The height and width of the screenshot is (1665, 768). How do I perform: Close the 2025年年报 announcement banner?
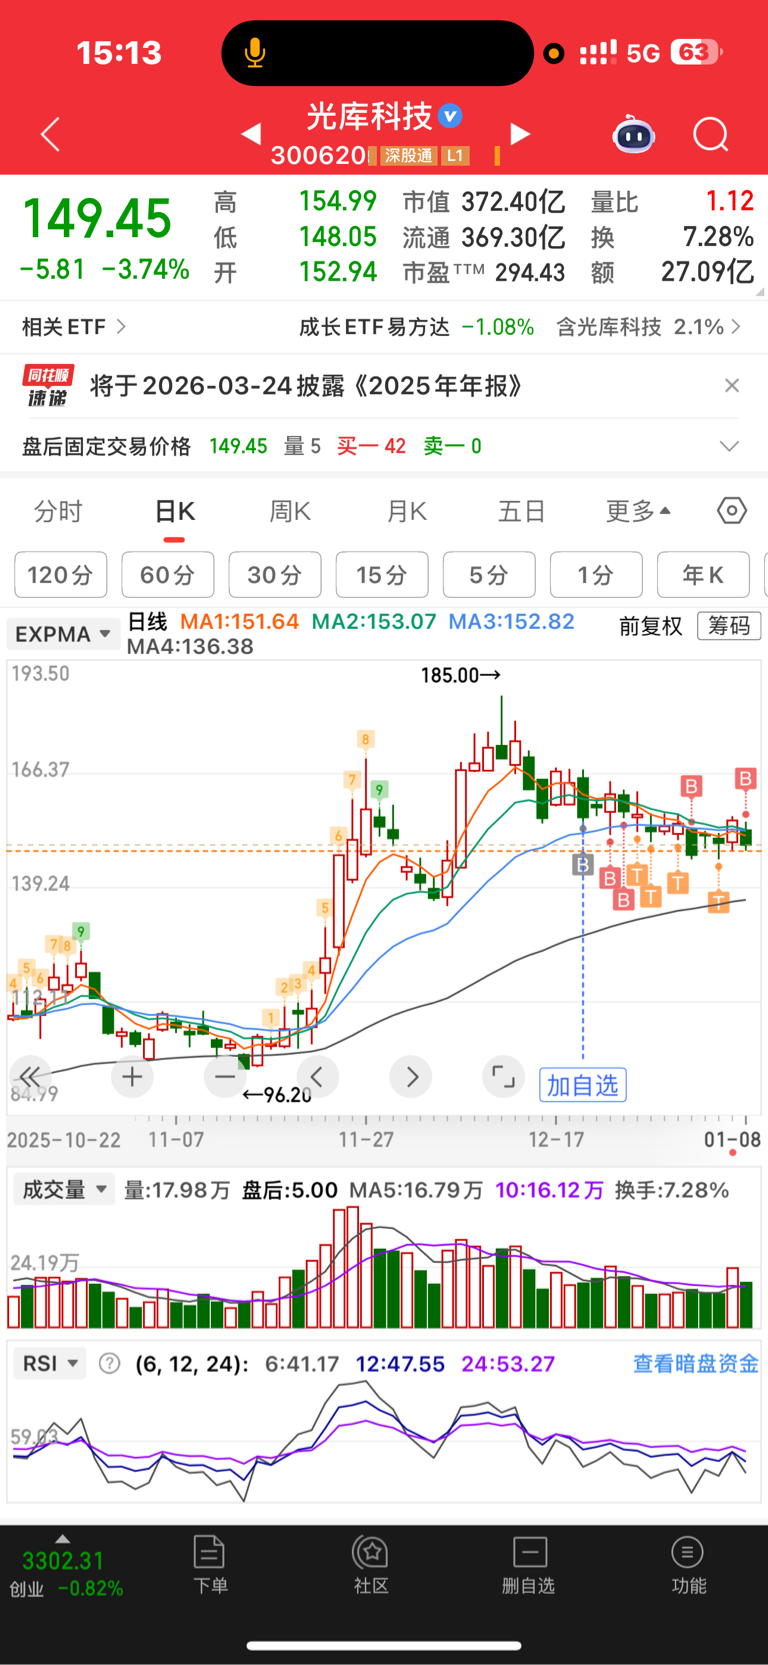[732, 386]
